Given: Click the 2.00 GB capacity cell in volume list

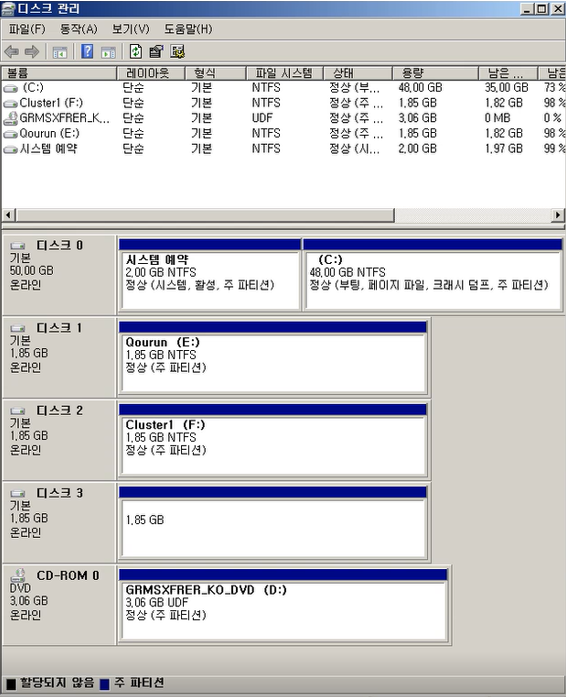Looking at the screenshot, I should click(x=417, y=149).
